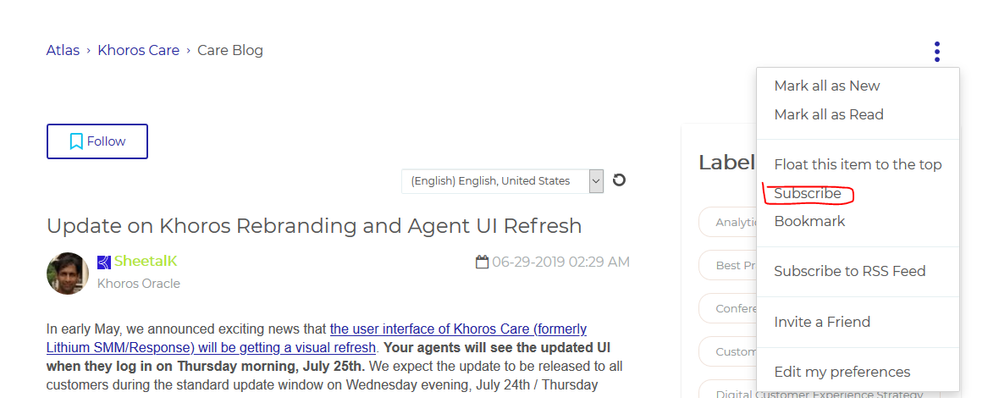Choose Subscribe to RSS Feed
This screenshot has width=999, height=398.
pyautogui.click(x=849, y=271)
